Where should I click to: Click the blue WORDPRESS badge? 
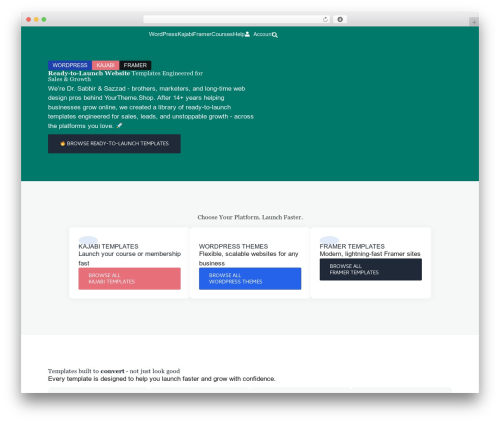[x=70, y=65]
